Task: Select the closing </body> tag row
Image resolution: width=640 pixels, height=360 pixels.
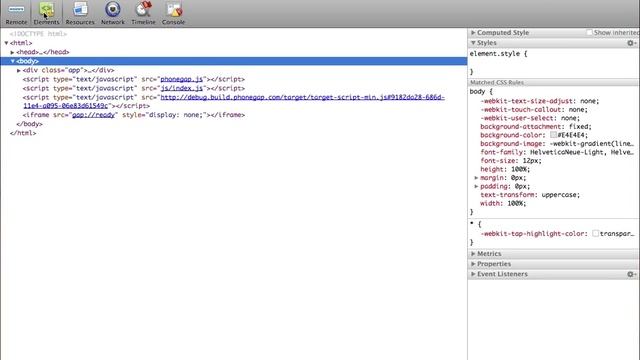Action: click(29, 124)
